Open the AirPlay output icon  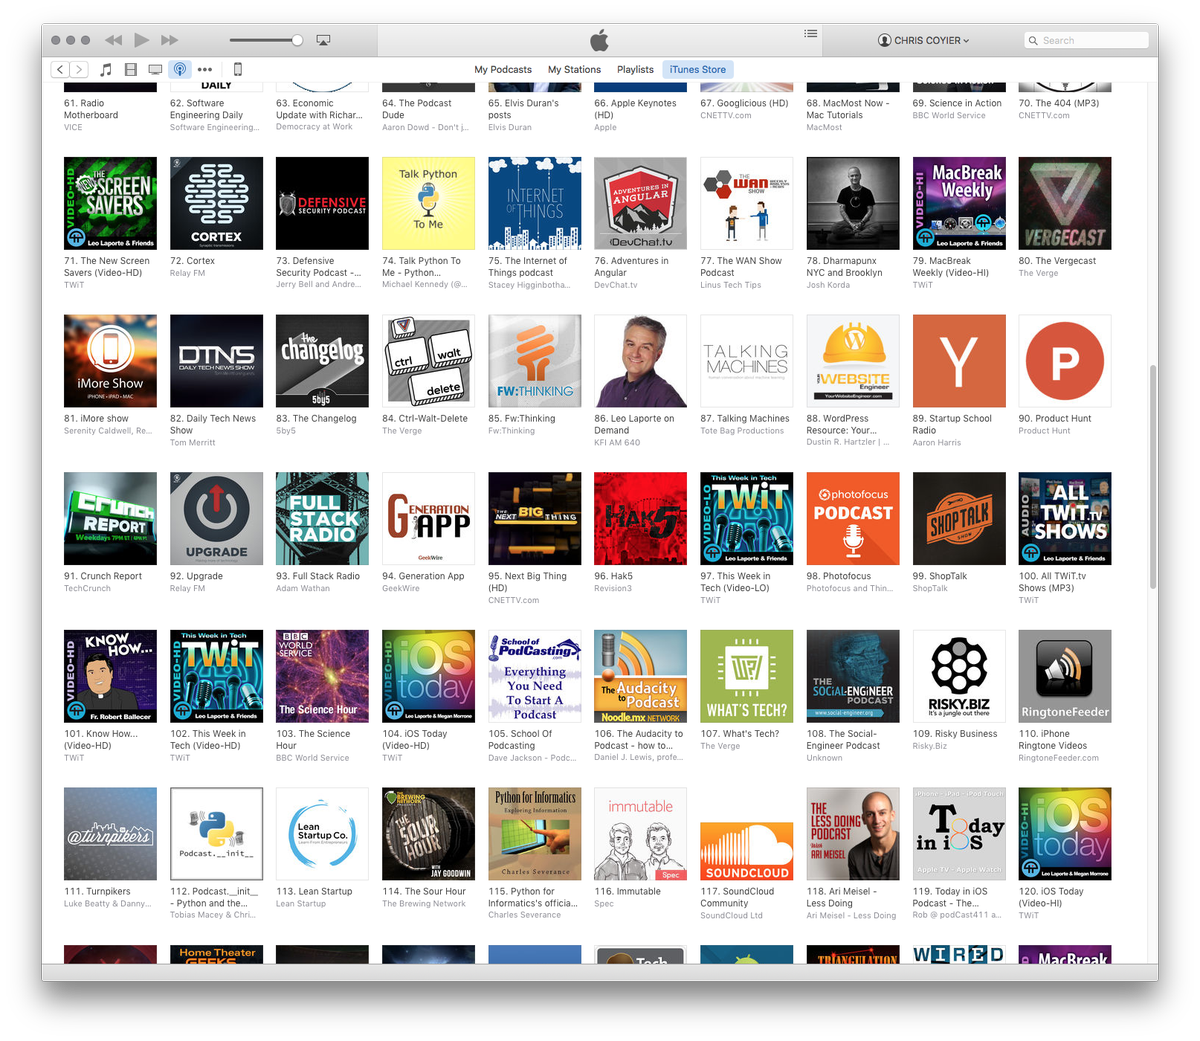click(x=323, y=40)
